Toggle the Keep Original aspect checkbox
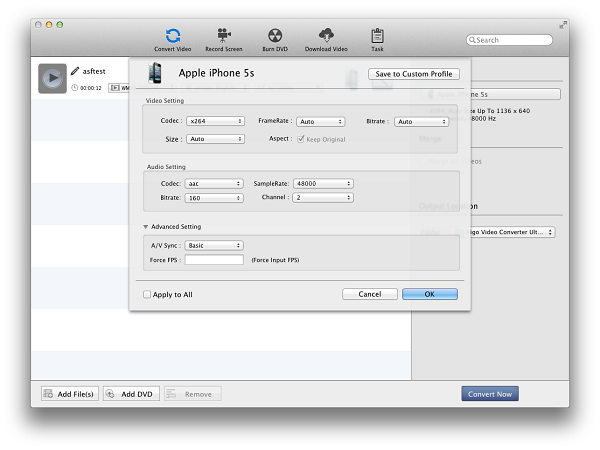This screenshot has height=450, width=600. (x=301, y=139)
